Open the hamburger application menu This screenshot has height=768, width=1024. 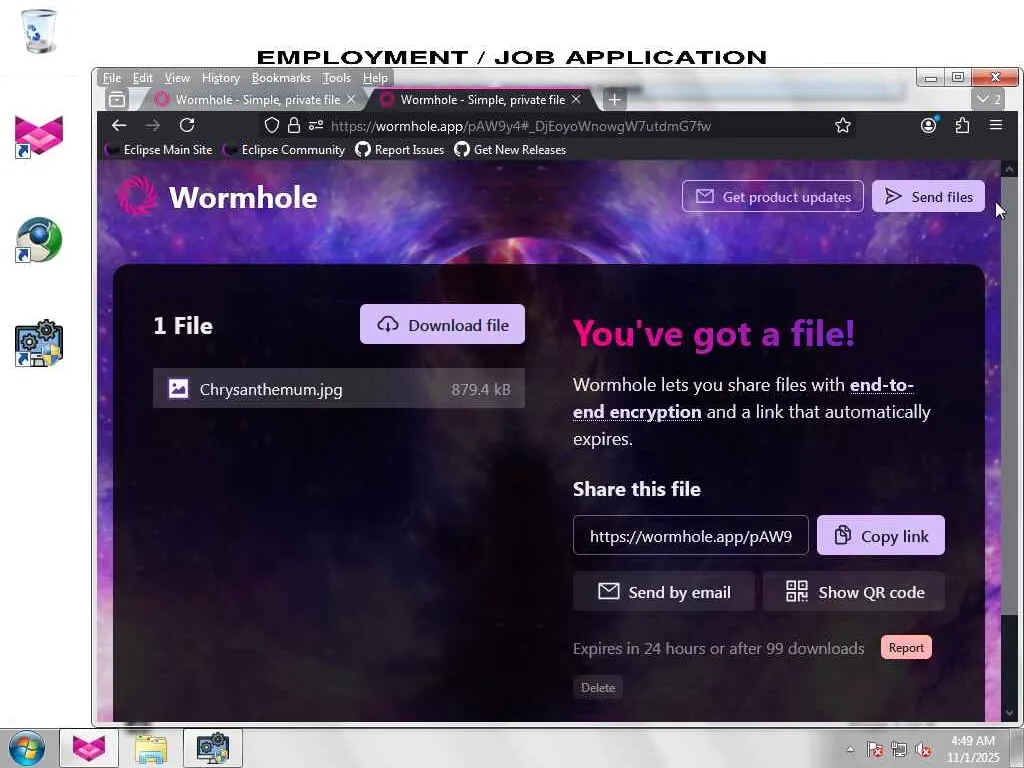tap(996, 125)
